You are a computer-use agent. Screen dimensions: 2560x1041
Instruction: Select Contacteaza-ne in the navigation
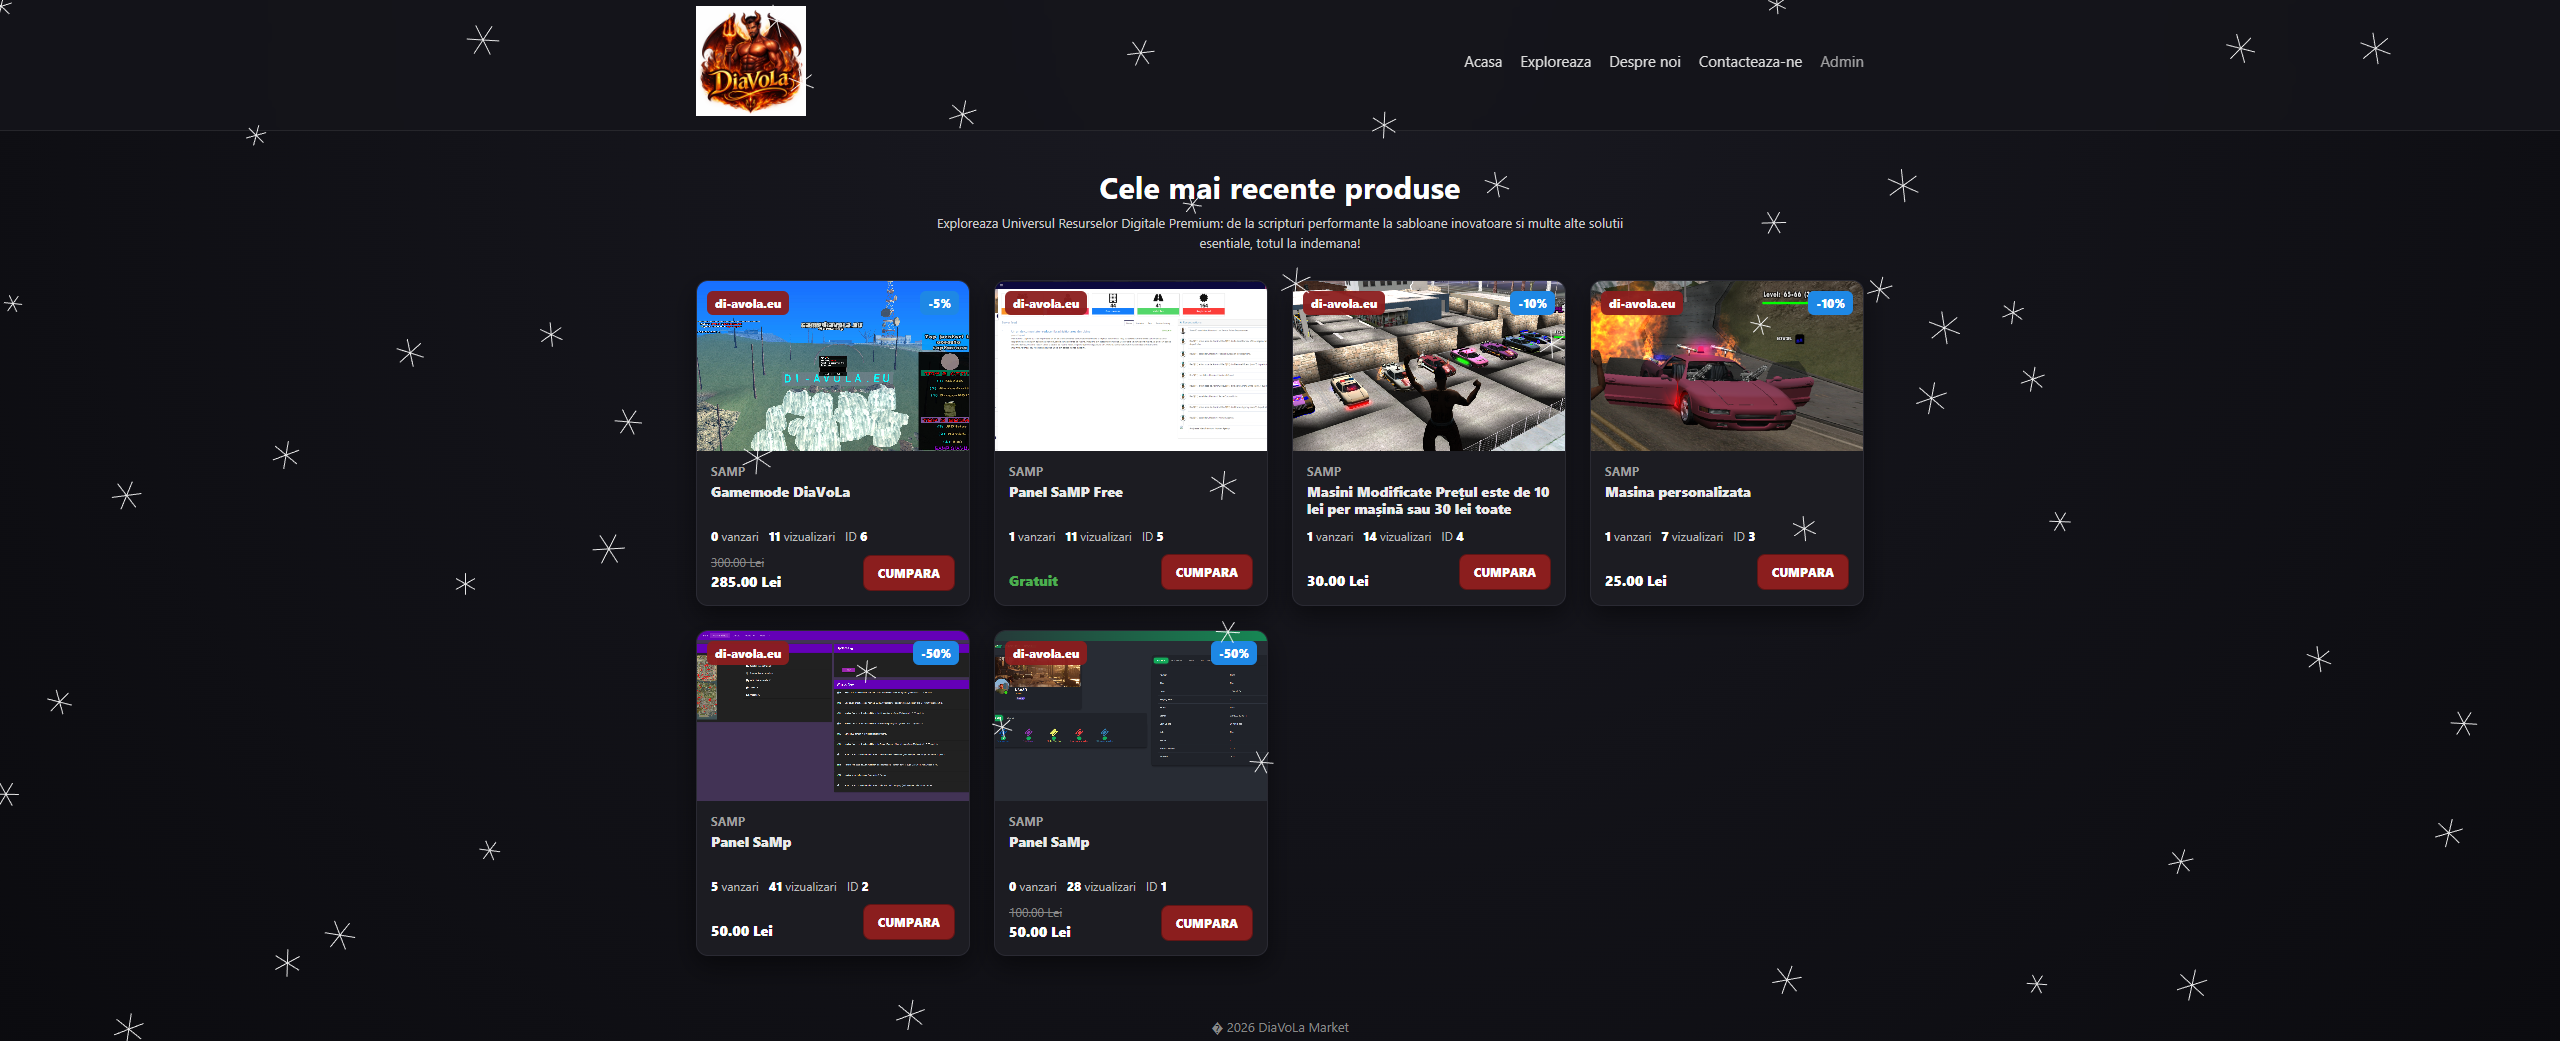point(1749,62)
